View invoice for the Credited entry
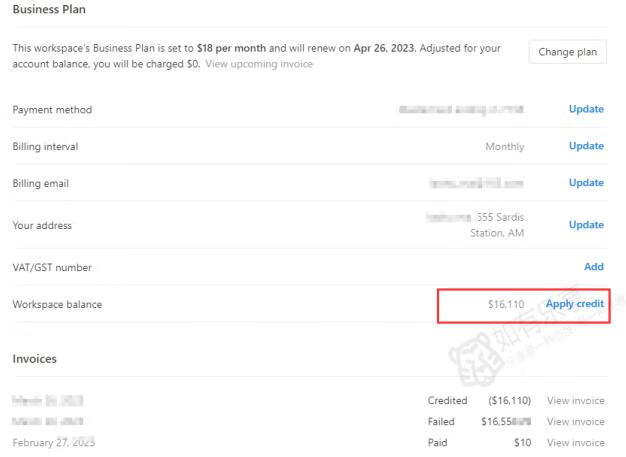 (575, 400)
